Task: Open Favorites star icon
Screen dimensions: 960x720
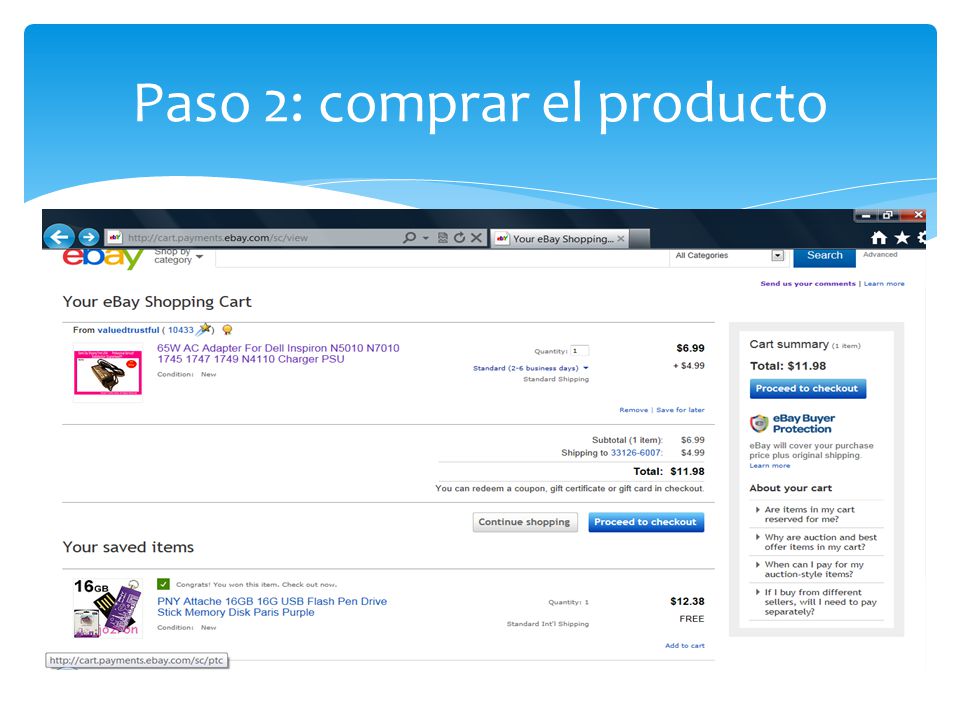Action: (902, 238)
